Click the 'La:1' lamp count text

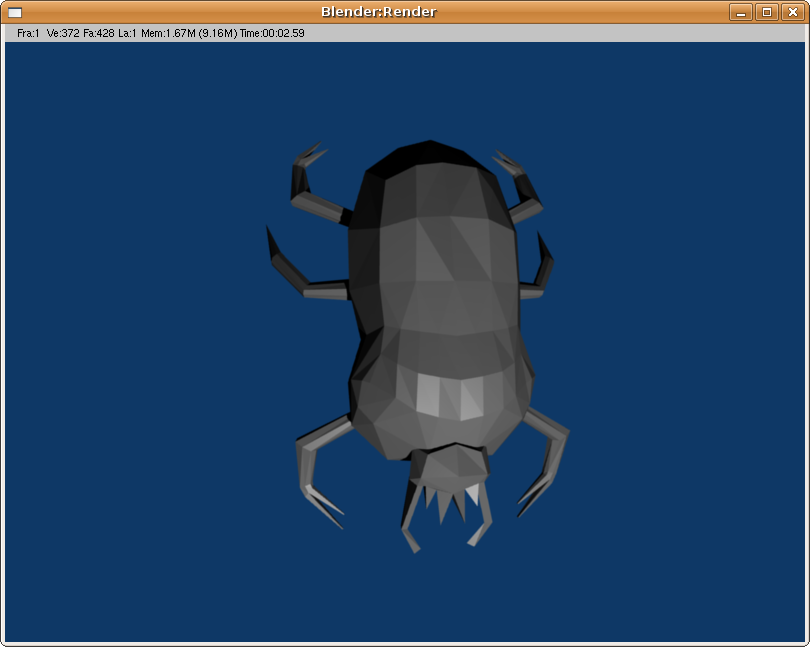point(127,33)
